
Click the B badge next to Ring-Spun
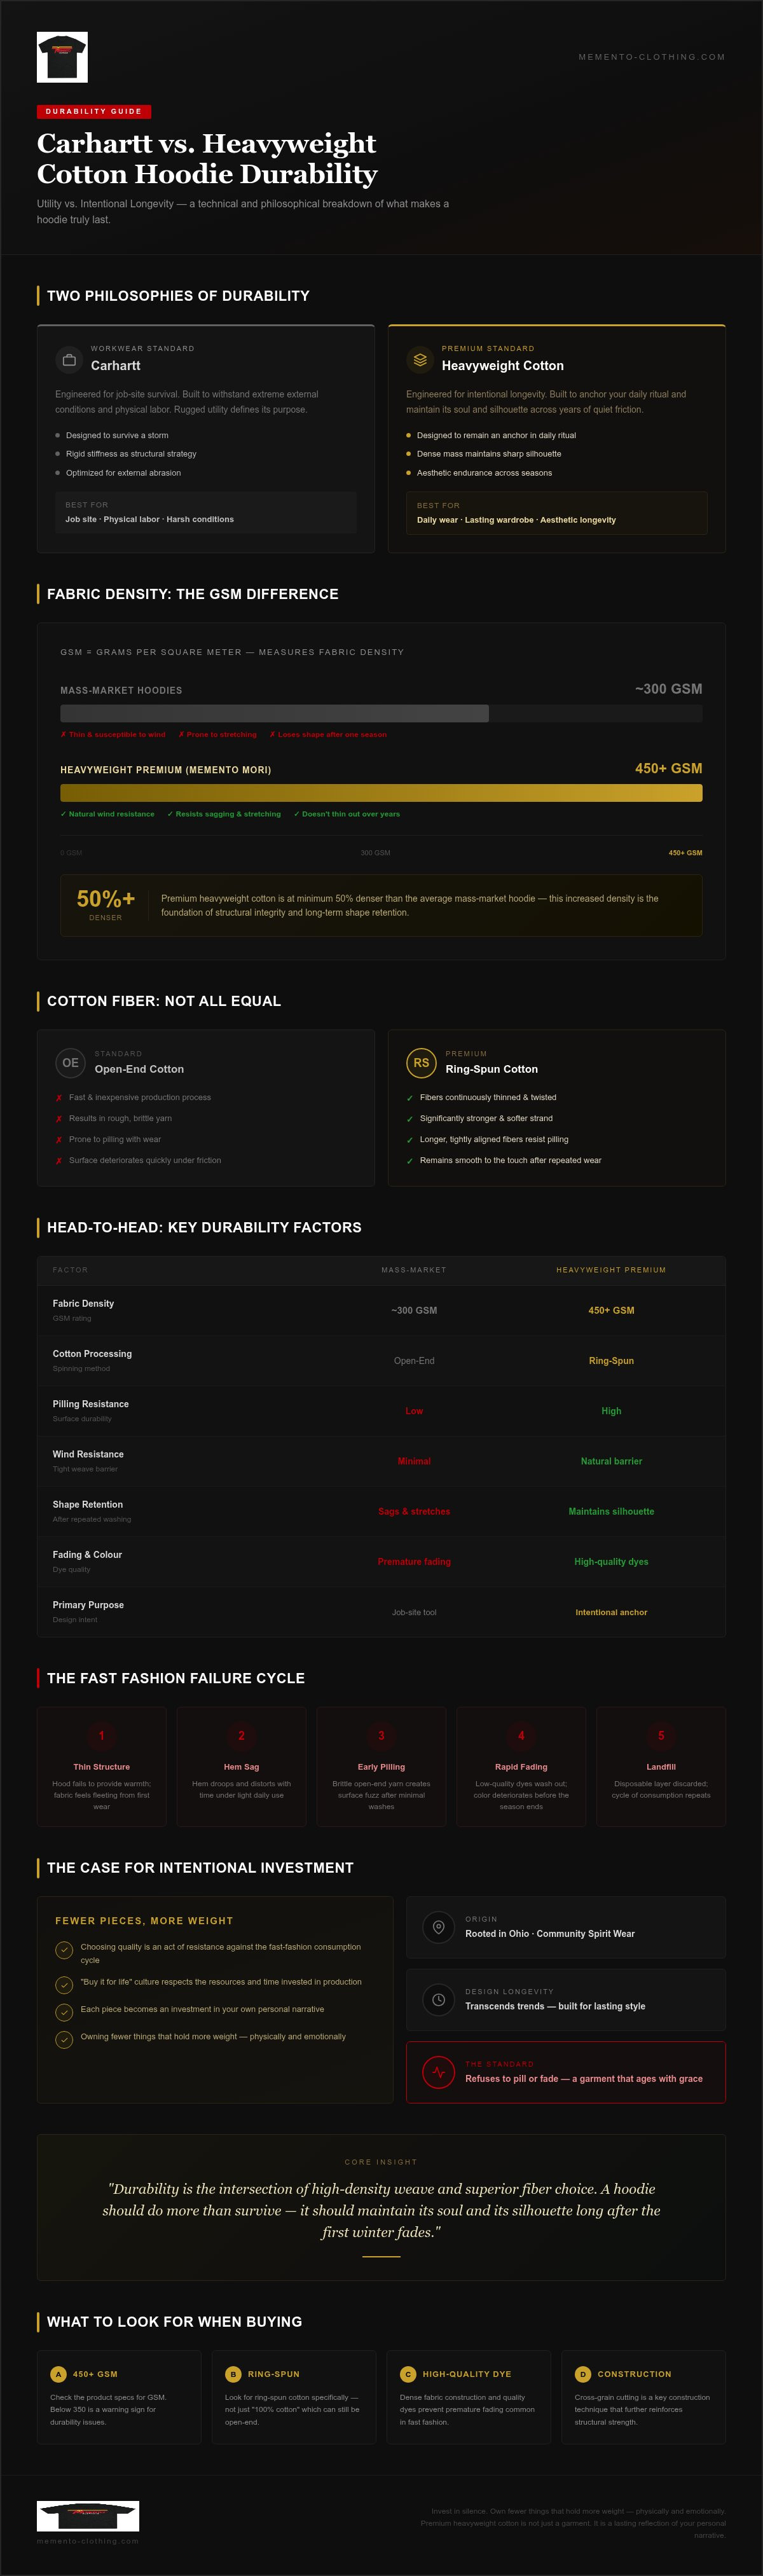(233, 2374)
